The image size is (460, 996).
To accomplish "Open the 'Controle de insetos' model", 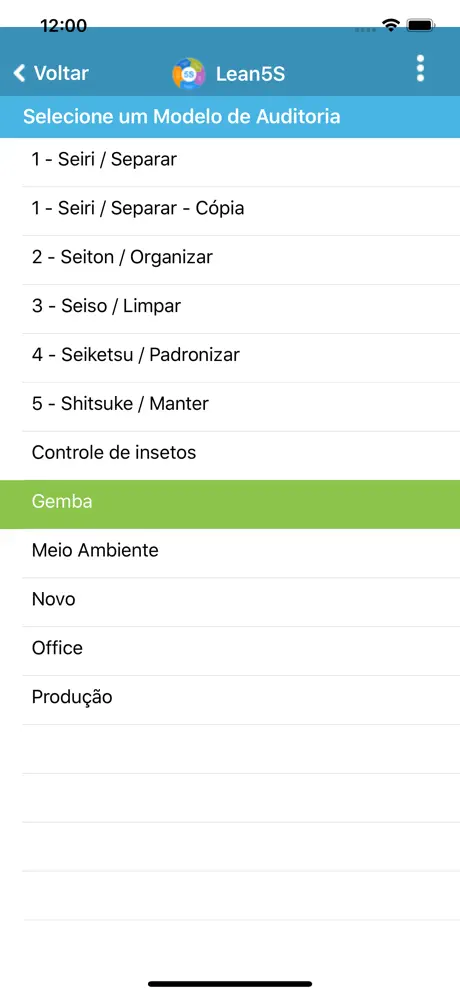I will [x=230, y=455].
